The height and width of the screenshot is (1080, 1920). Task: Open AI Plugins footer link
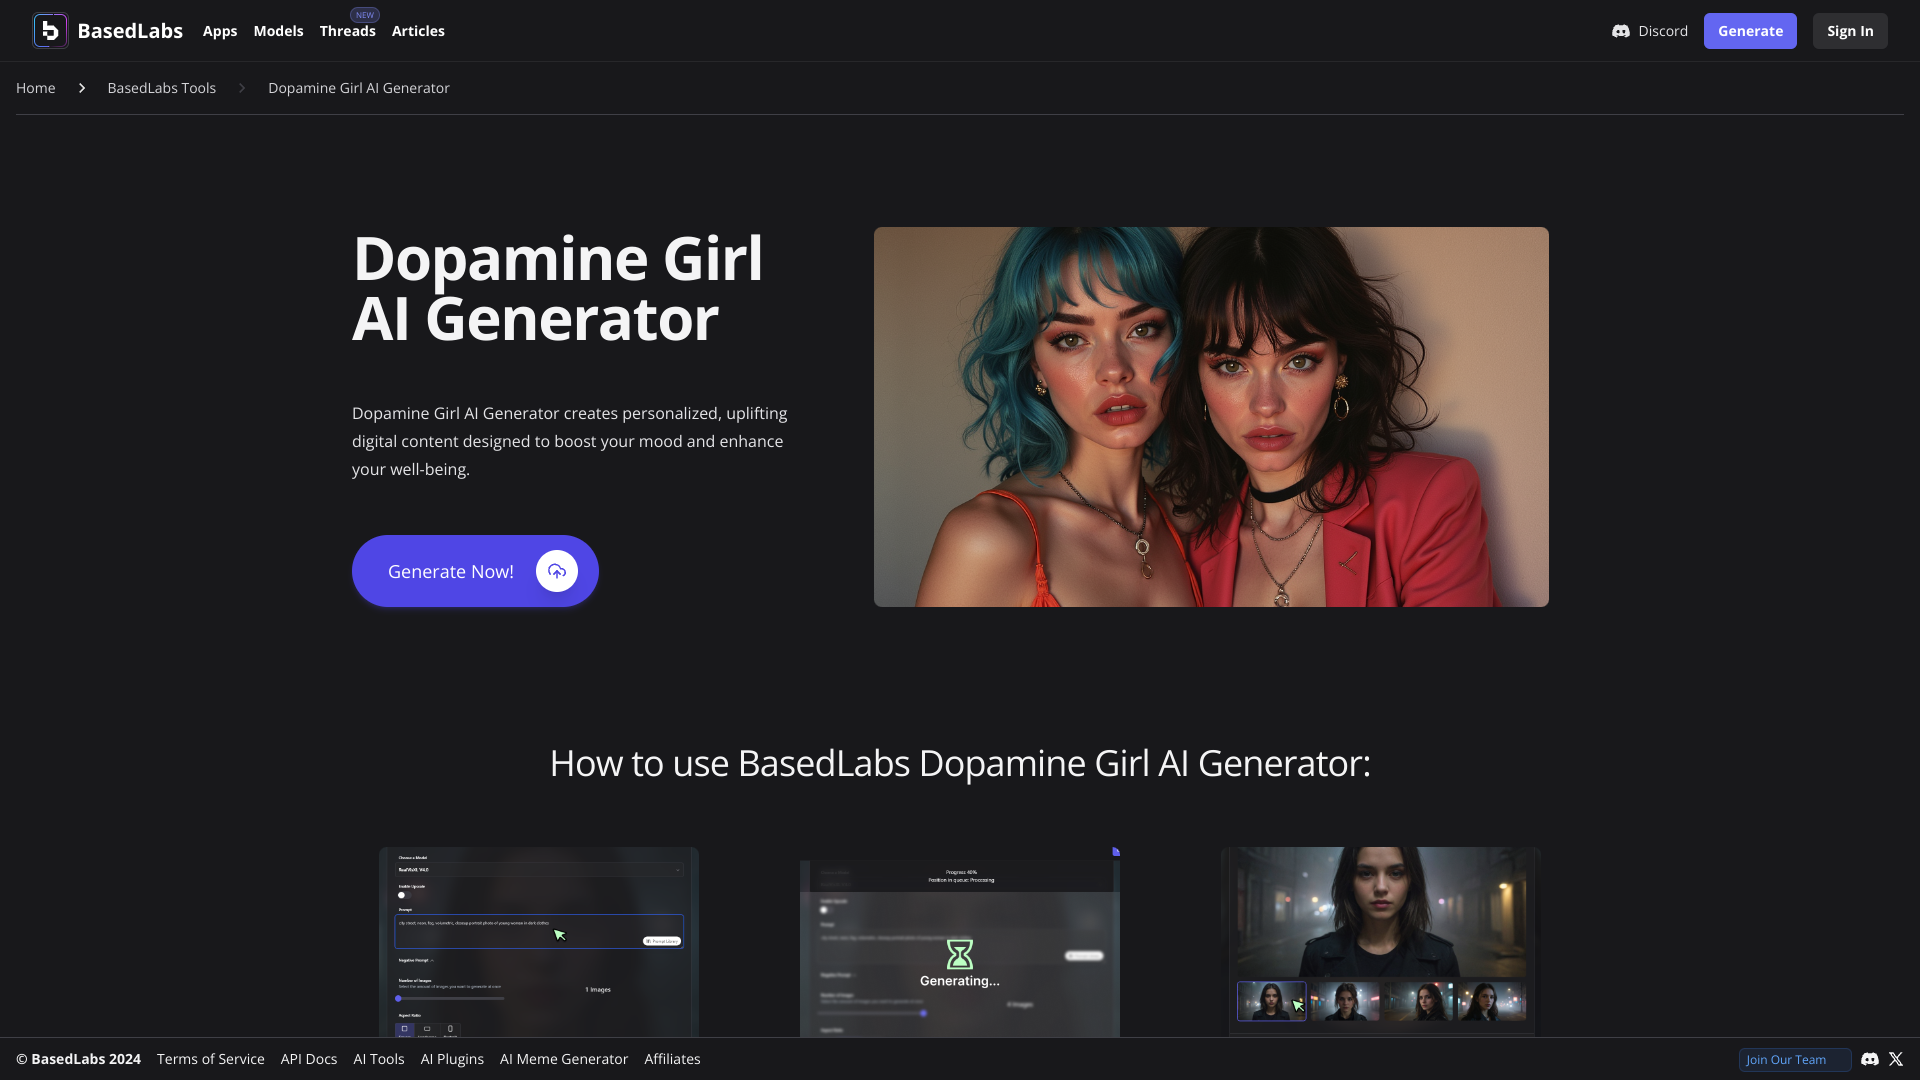pyautogui.click(x=452, y=1059)
